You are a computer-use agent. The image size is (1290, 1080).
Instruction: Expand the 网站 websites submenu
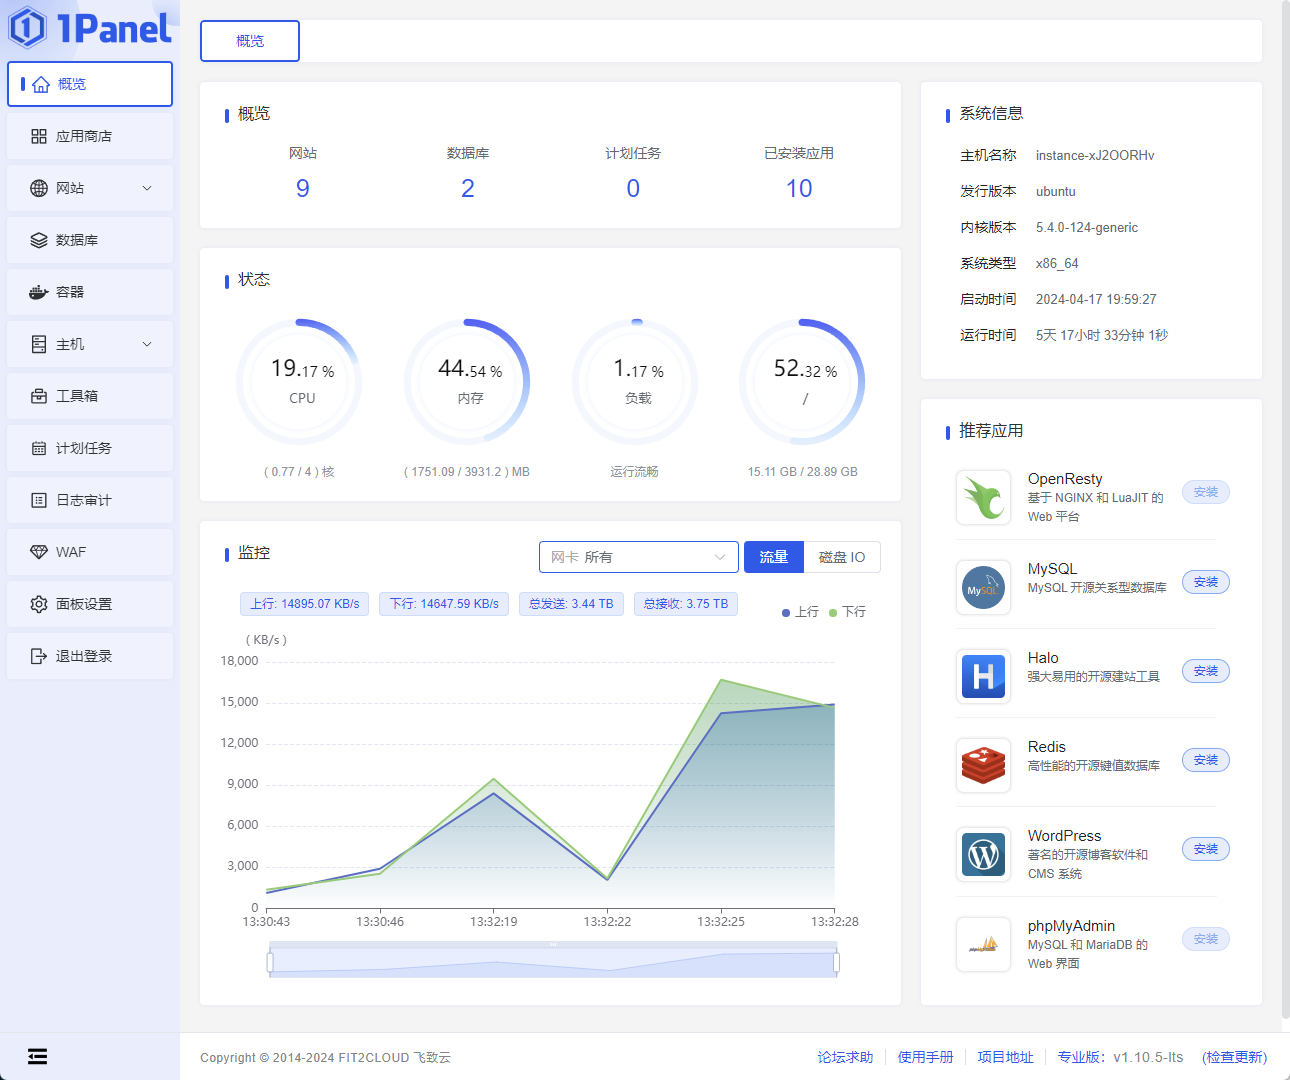click(147, 188)
